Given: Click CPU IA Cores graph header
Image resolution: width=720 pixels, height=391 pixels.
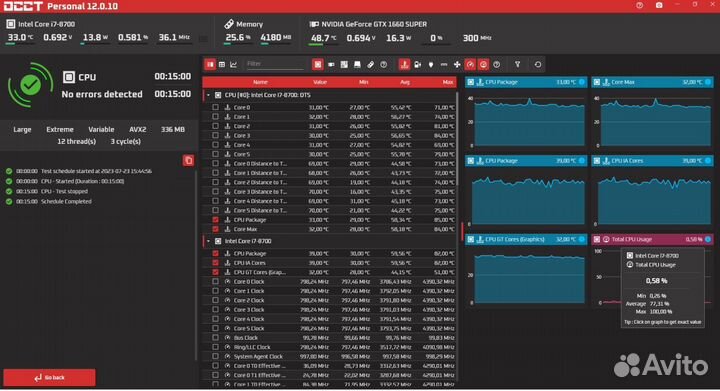Looking at the screenshot, I should [652, 161].
